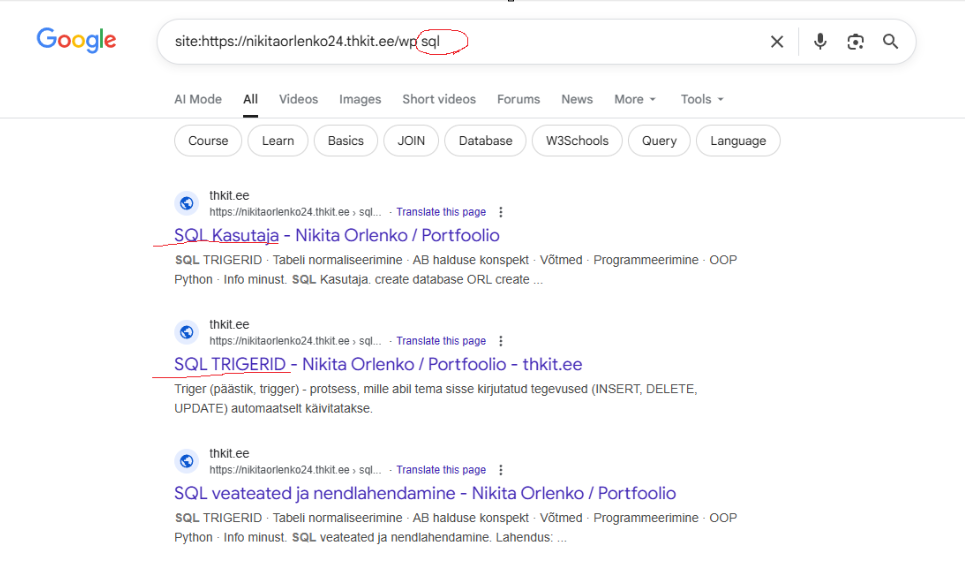Expand the Tools dropdown
This screenshot has height=564, width=965.
[x=702, y=99]
